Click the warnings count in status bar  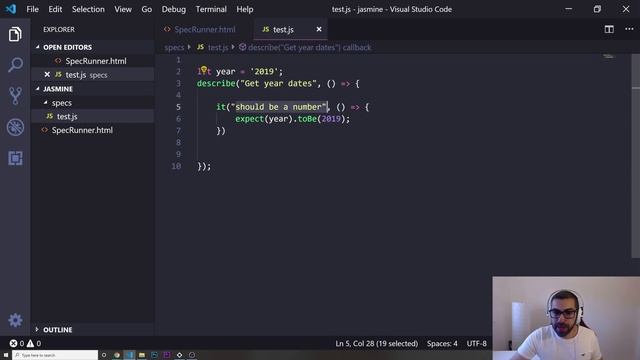[34, 343]
